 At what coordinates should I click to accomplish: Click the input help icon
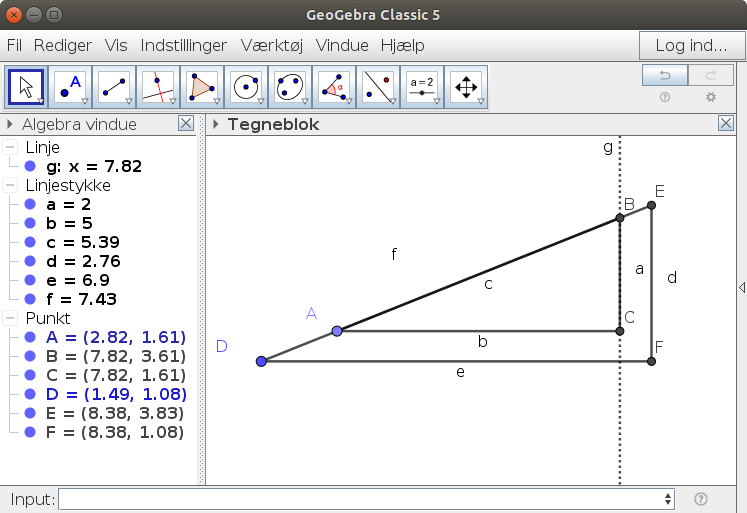coord(701,499)
